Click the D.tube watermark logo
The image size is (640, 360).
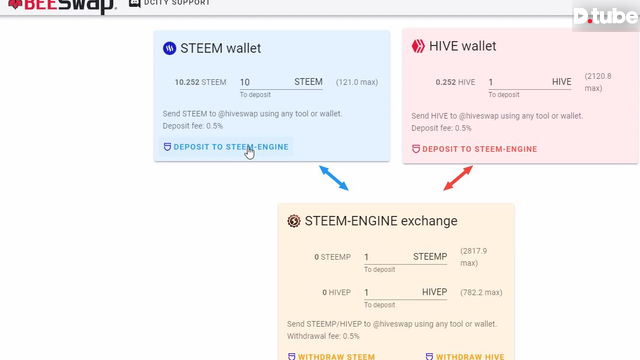[606, 16]
